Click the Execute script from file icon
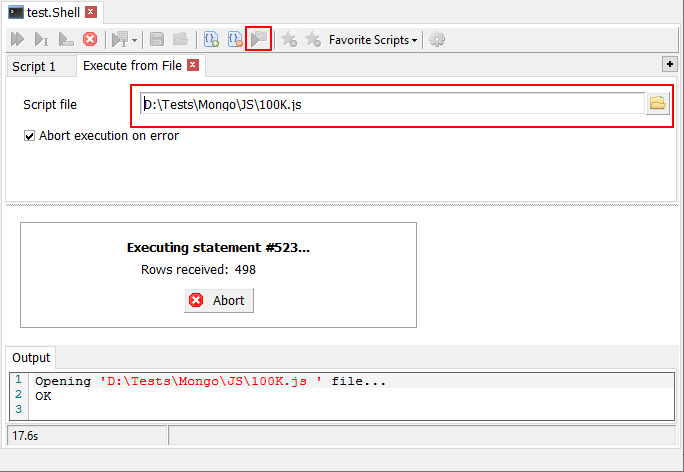The width and height of the screenshot is (684, 472). (x=259, y=40)
